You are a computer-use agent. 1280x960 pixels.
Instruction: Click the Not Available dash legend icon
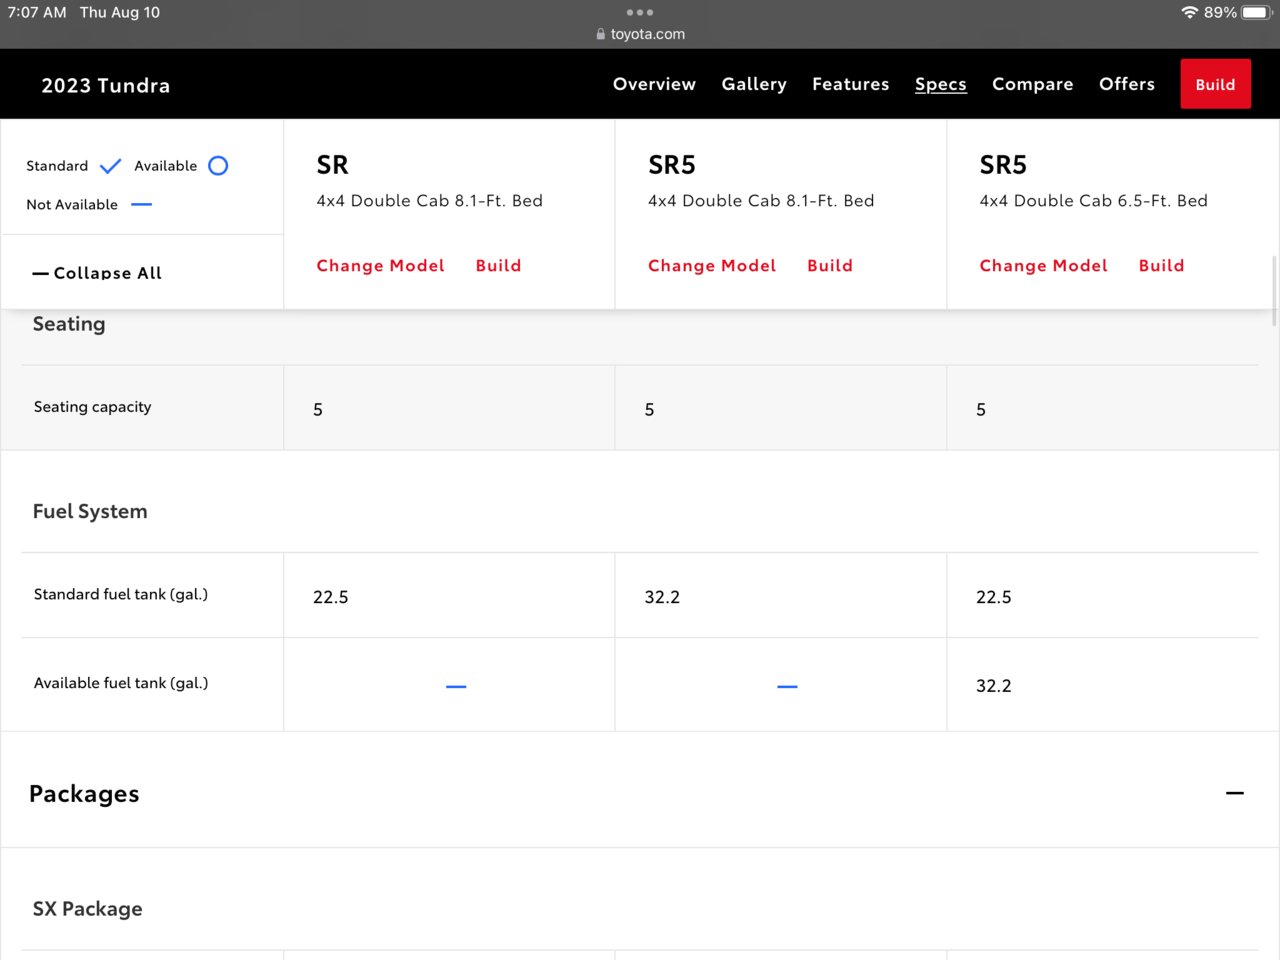pyautogui.click(x=142, y=204)
